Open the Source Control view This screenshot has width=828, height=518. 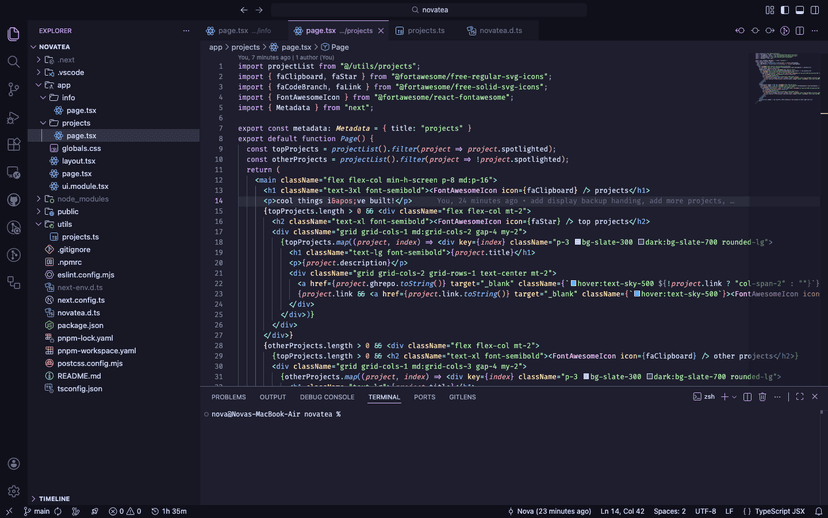[13, 90]
